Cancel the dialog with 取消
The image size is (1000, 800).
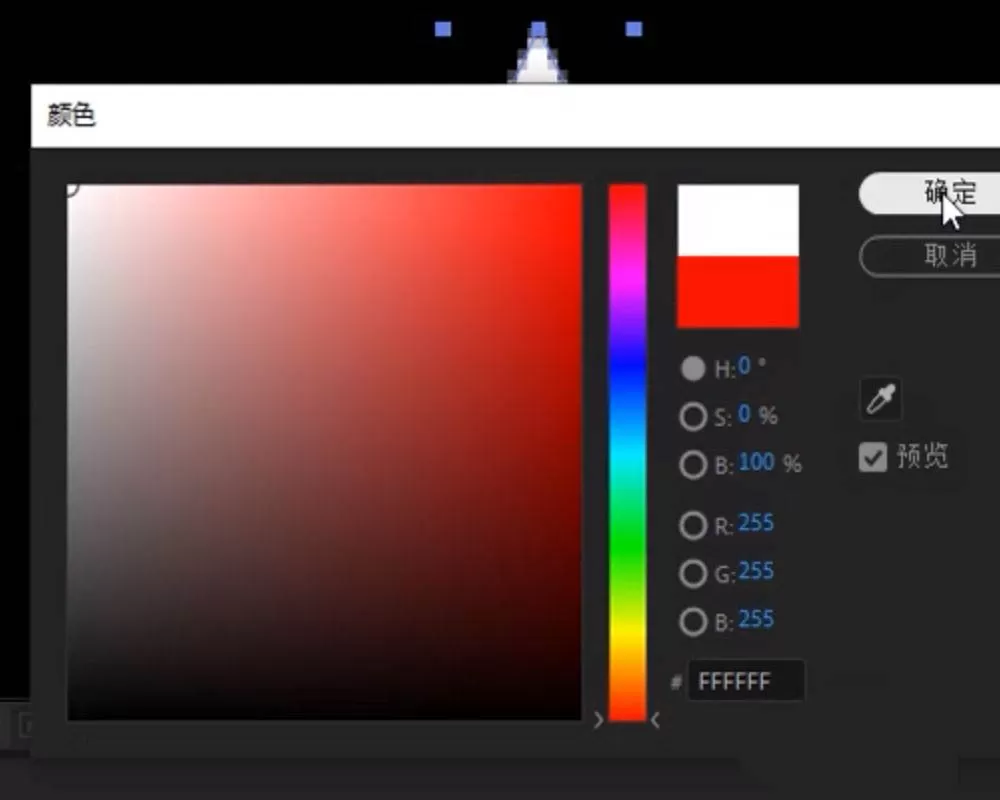point(931,256)
